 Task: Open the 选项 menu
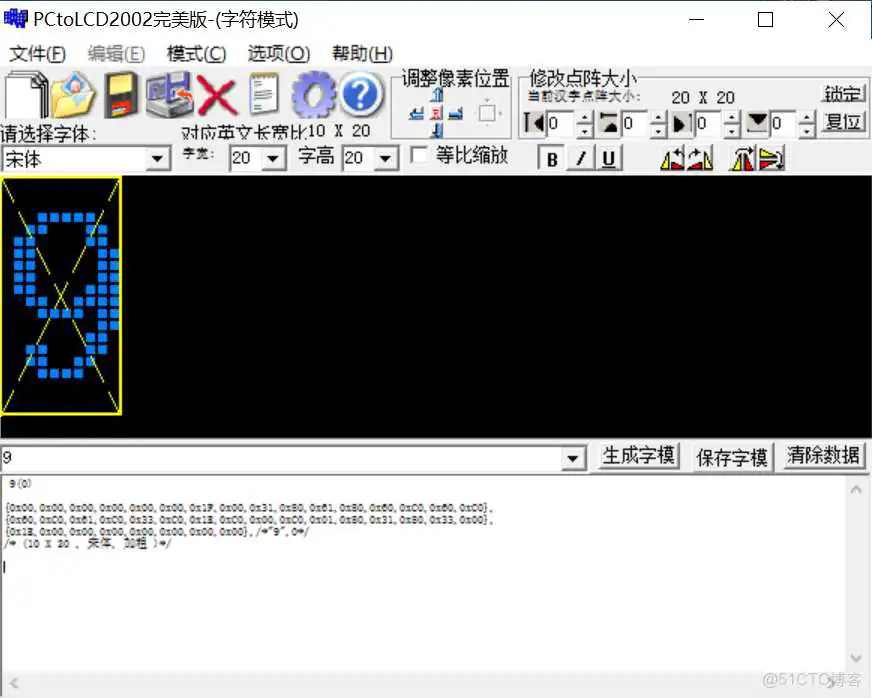point(278,54)
